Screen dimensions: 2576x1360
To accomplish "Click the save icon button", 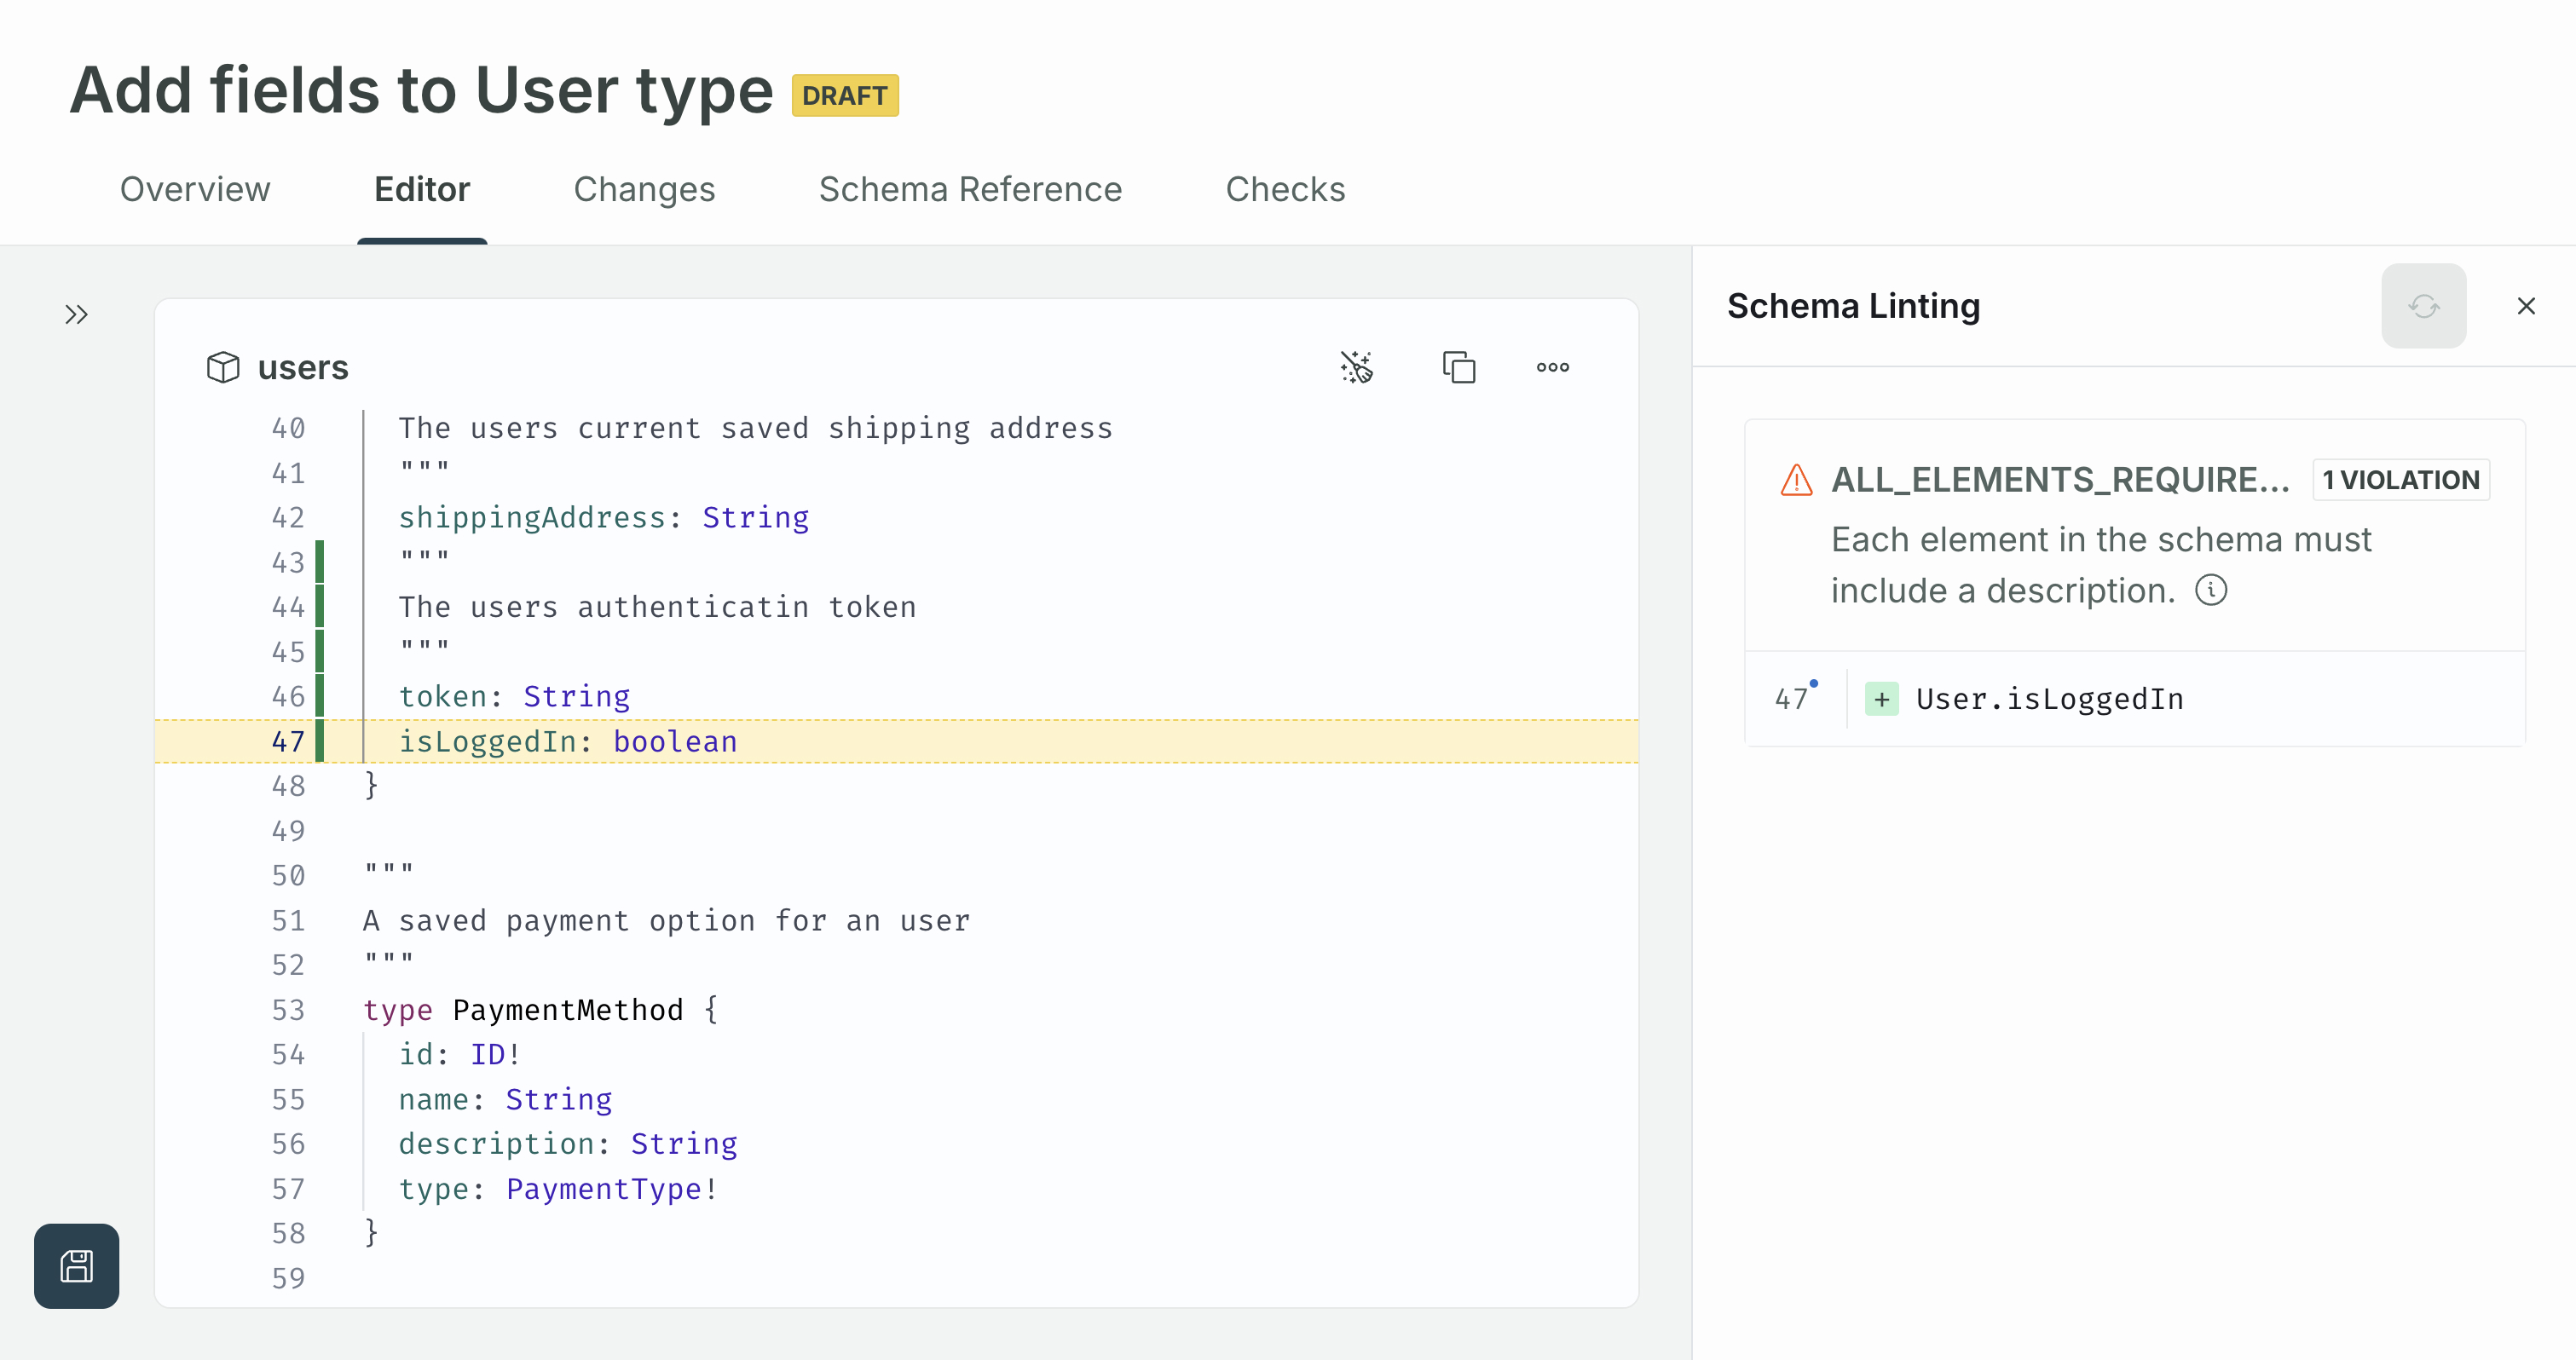I will coord(76,1266).
